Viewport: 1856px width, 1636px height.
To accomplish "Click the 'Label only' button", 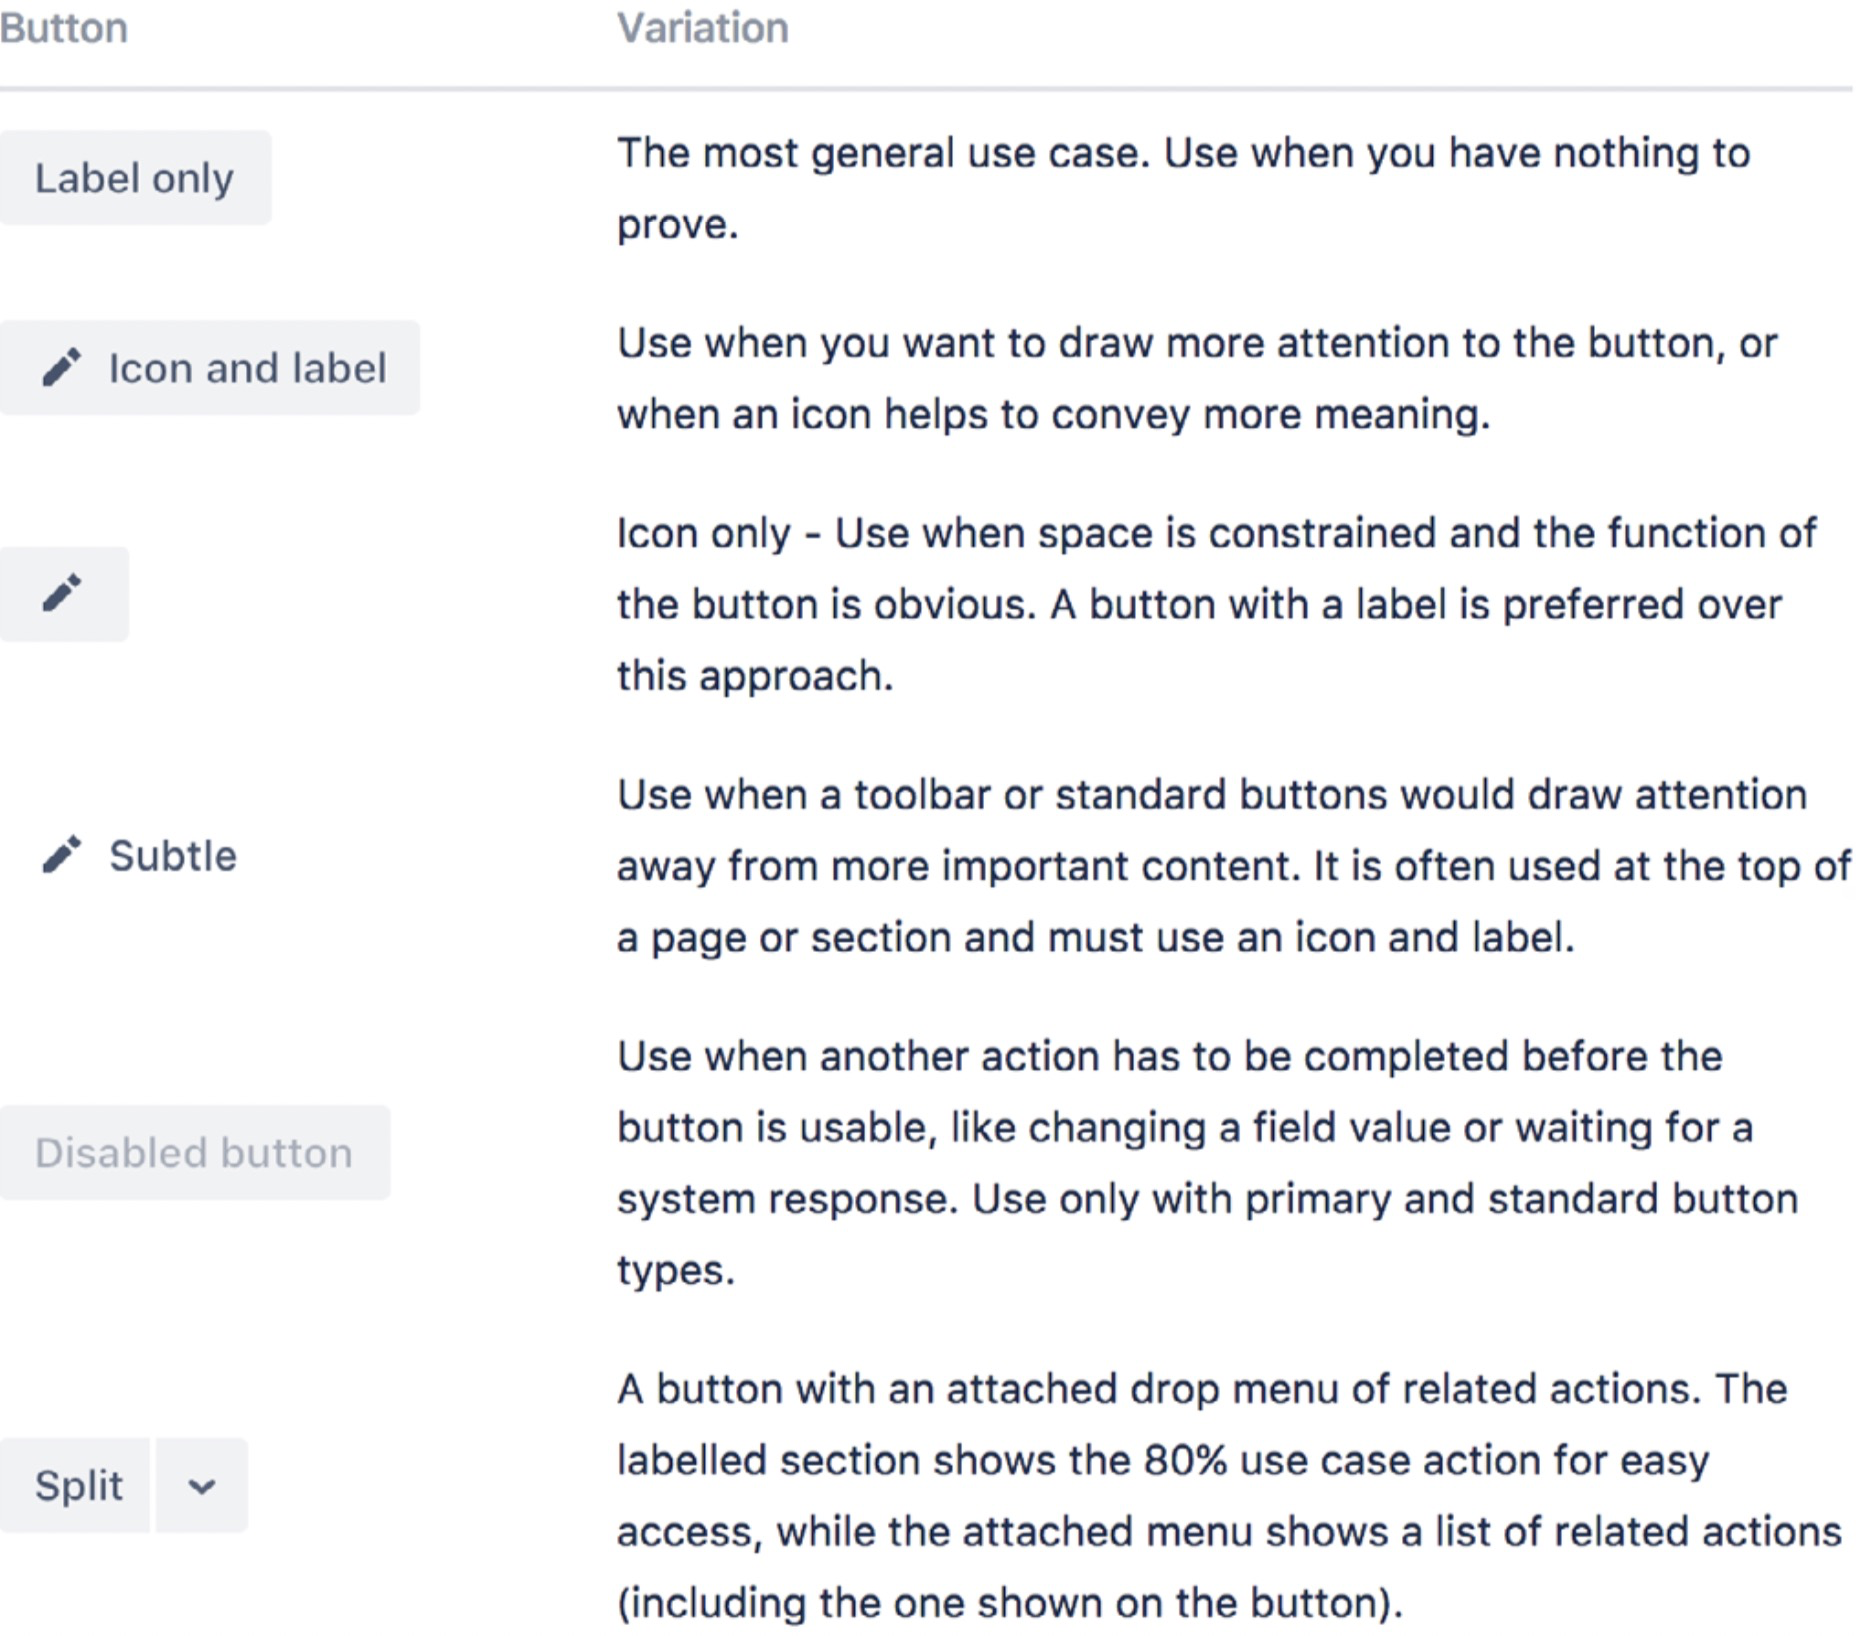I will point(135,178).
